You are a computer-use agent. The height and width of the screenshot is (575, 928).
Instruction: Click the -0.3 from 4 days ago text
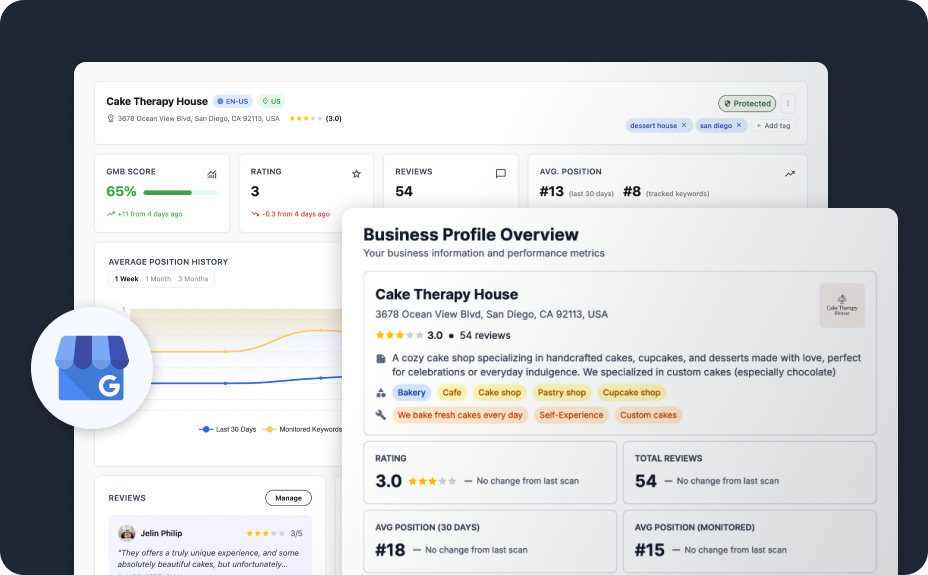pos(296,214)
